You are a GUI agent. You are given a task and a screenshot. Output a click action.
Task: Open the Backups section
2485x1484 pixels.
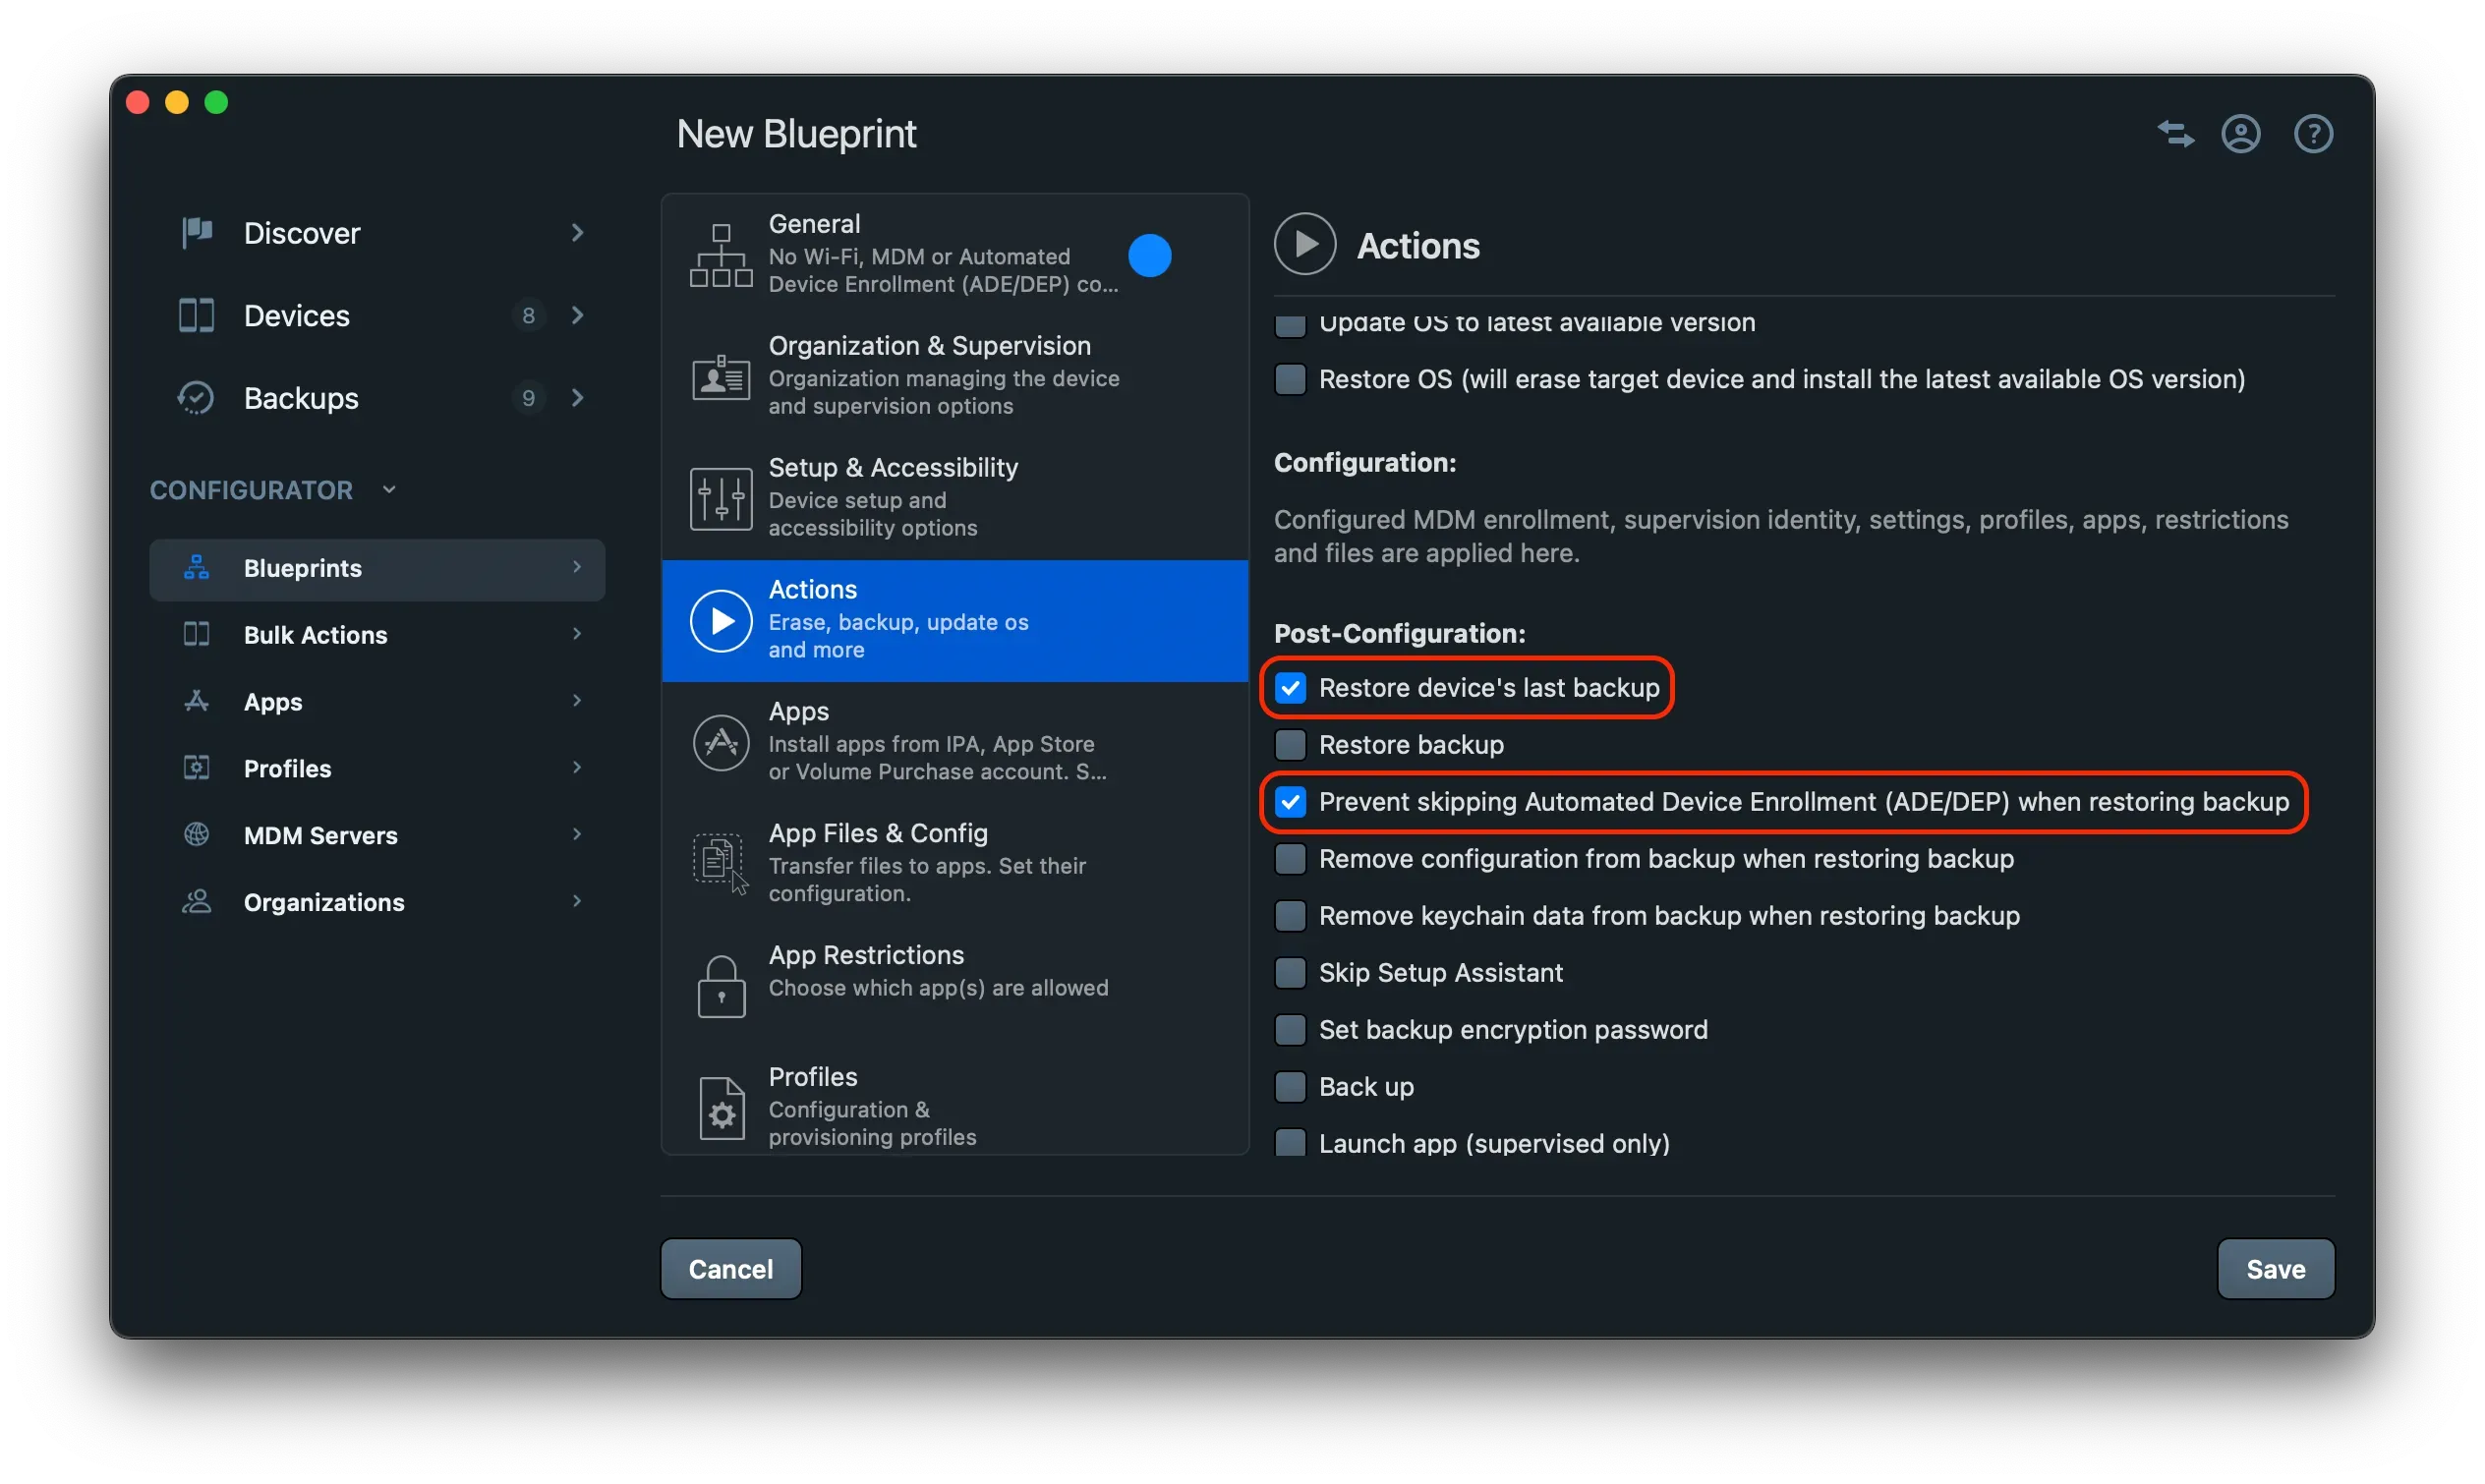click(300, 397)
